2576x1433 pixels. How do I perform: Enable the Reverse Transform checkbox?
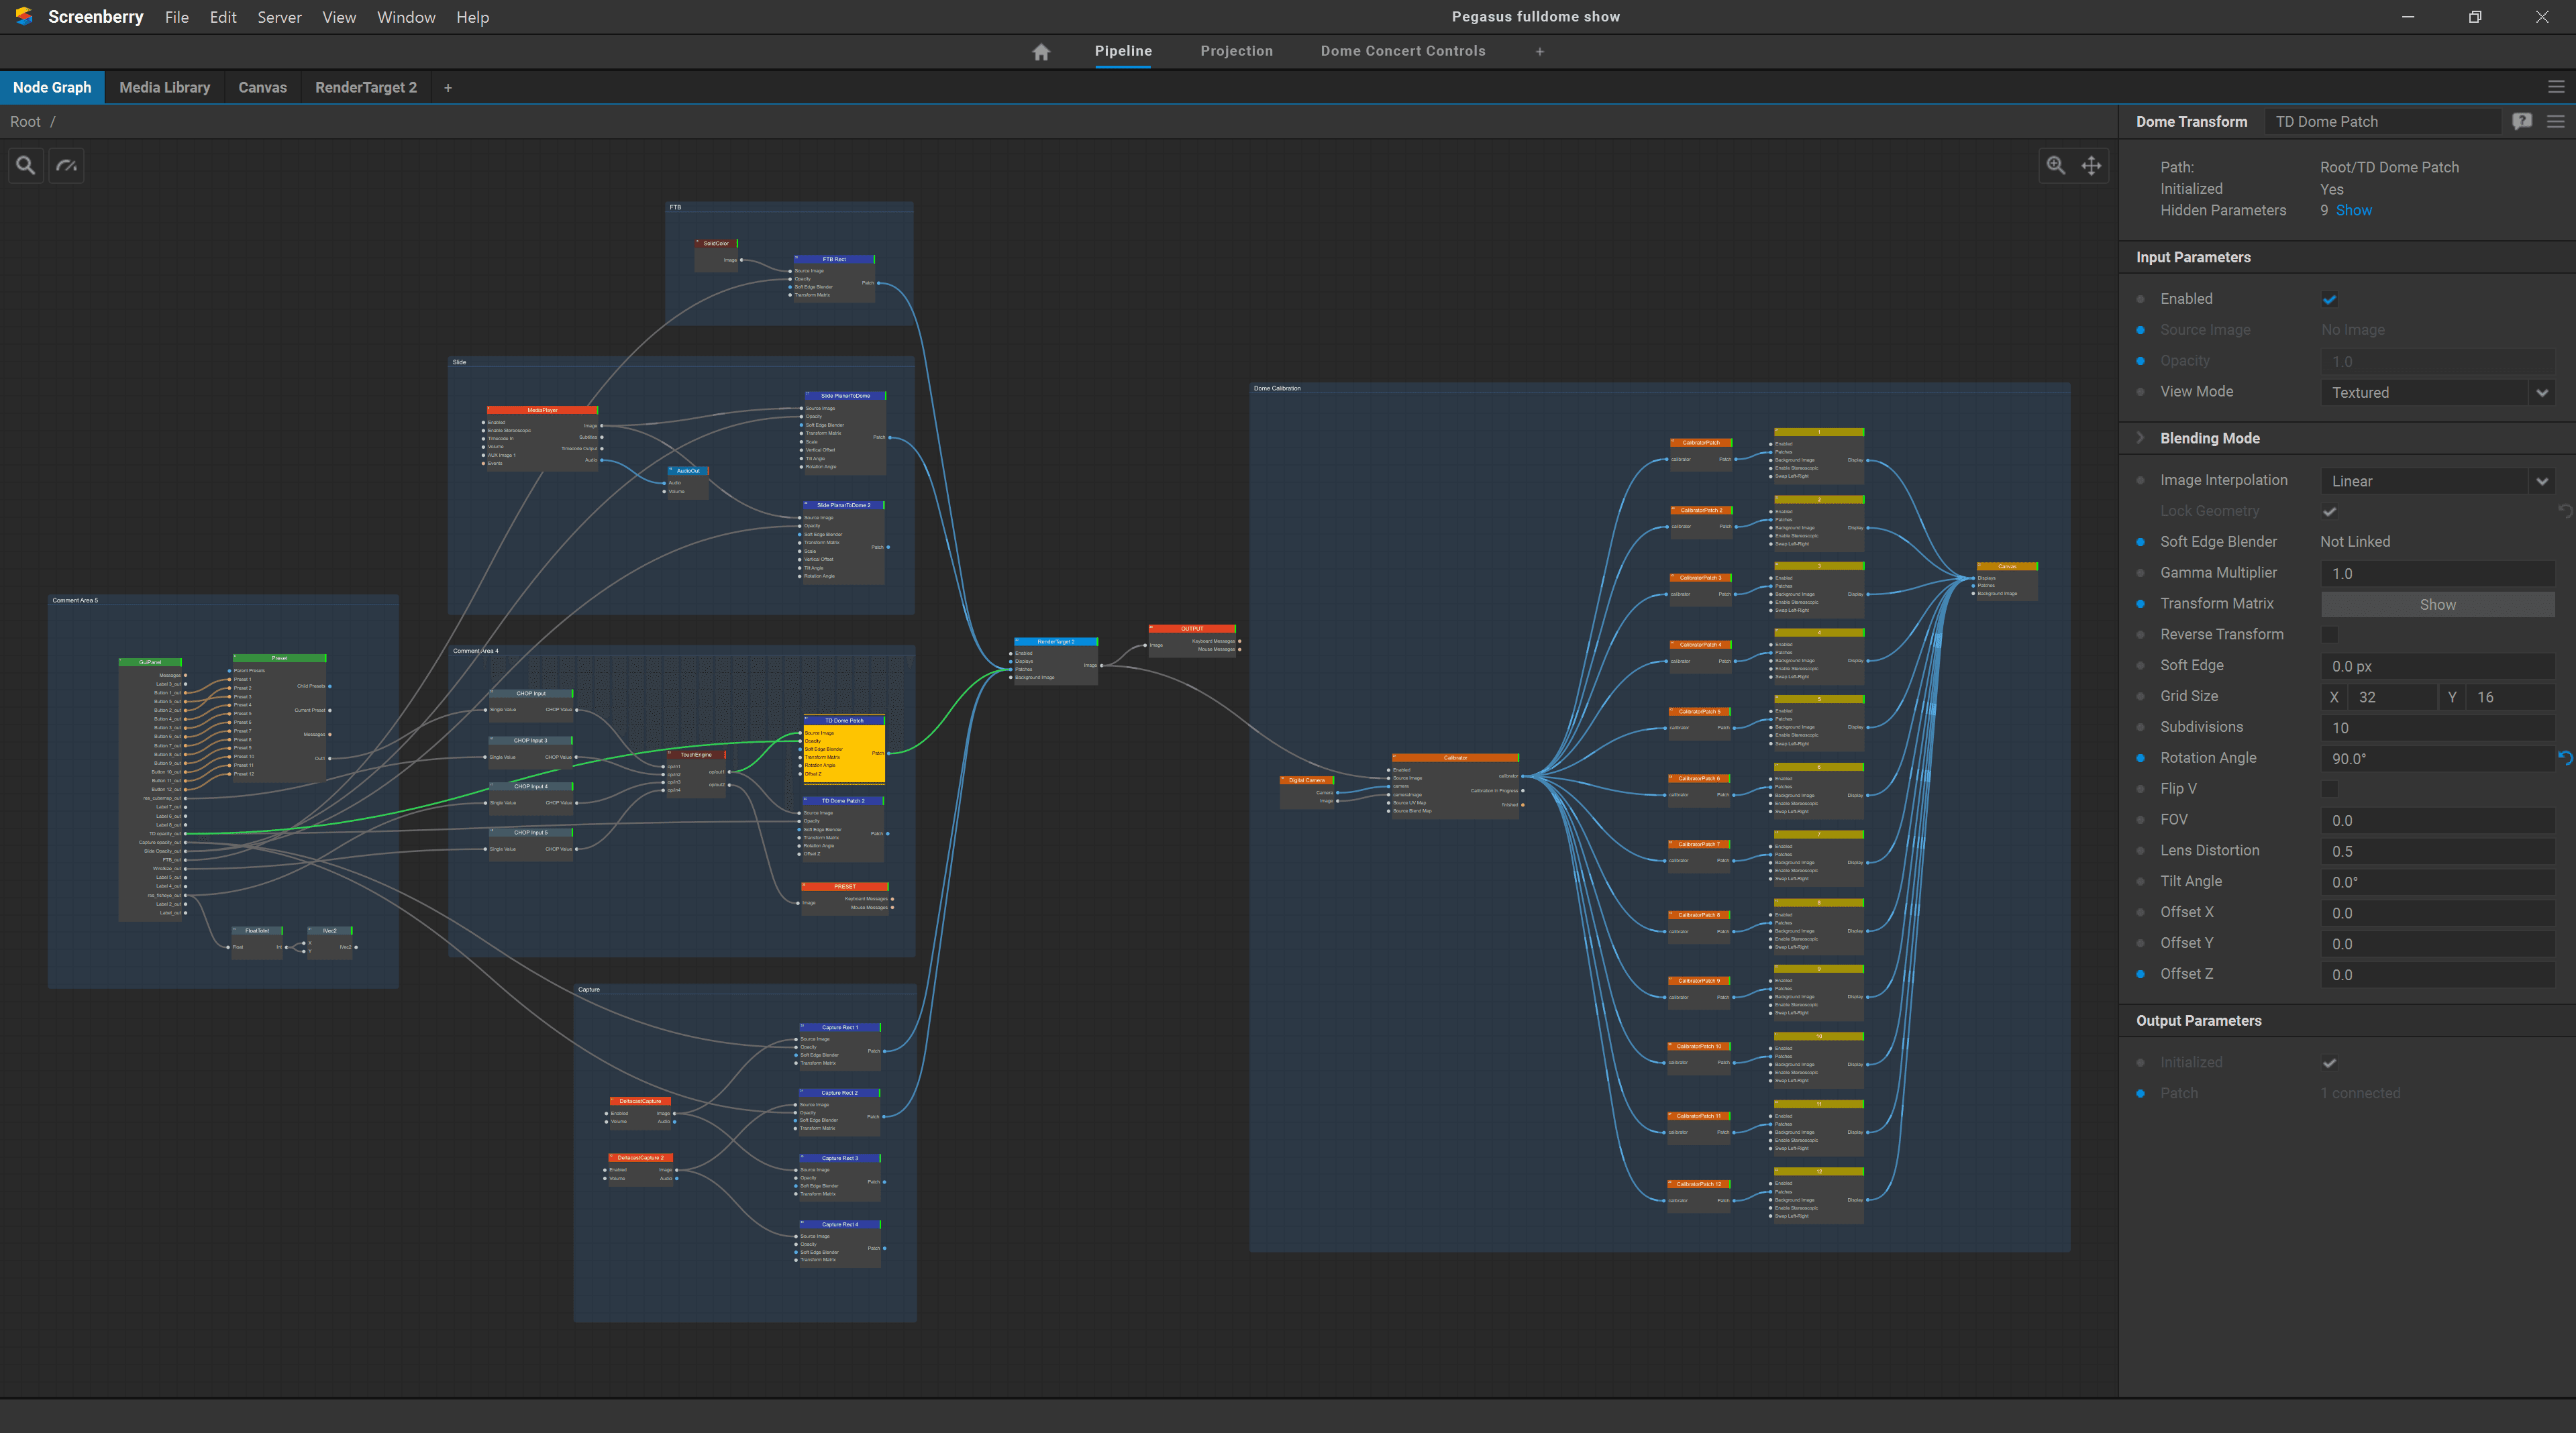[2329, 635]
